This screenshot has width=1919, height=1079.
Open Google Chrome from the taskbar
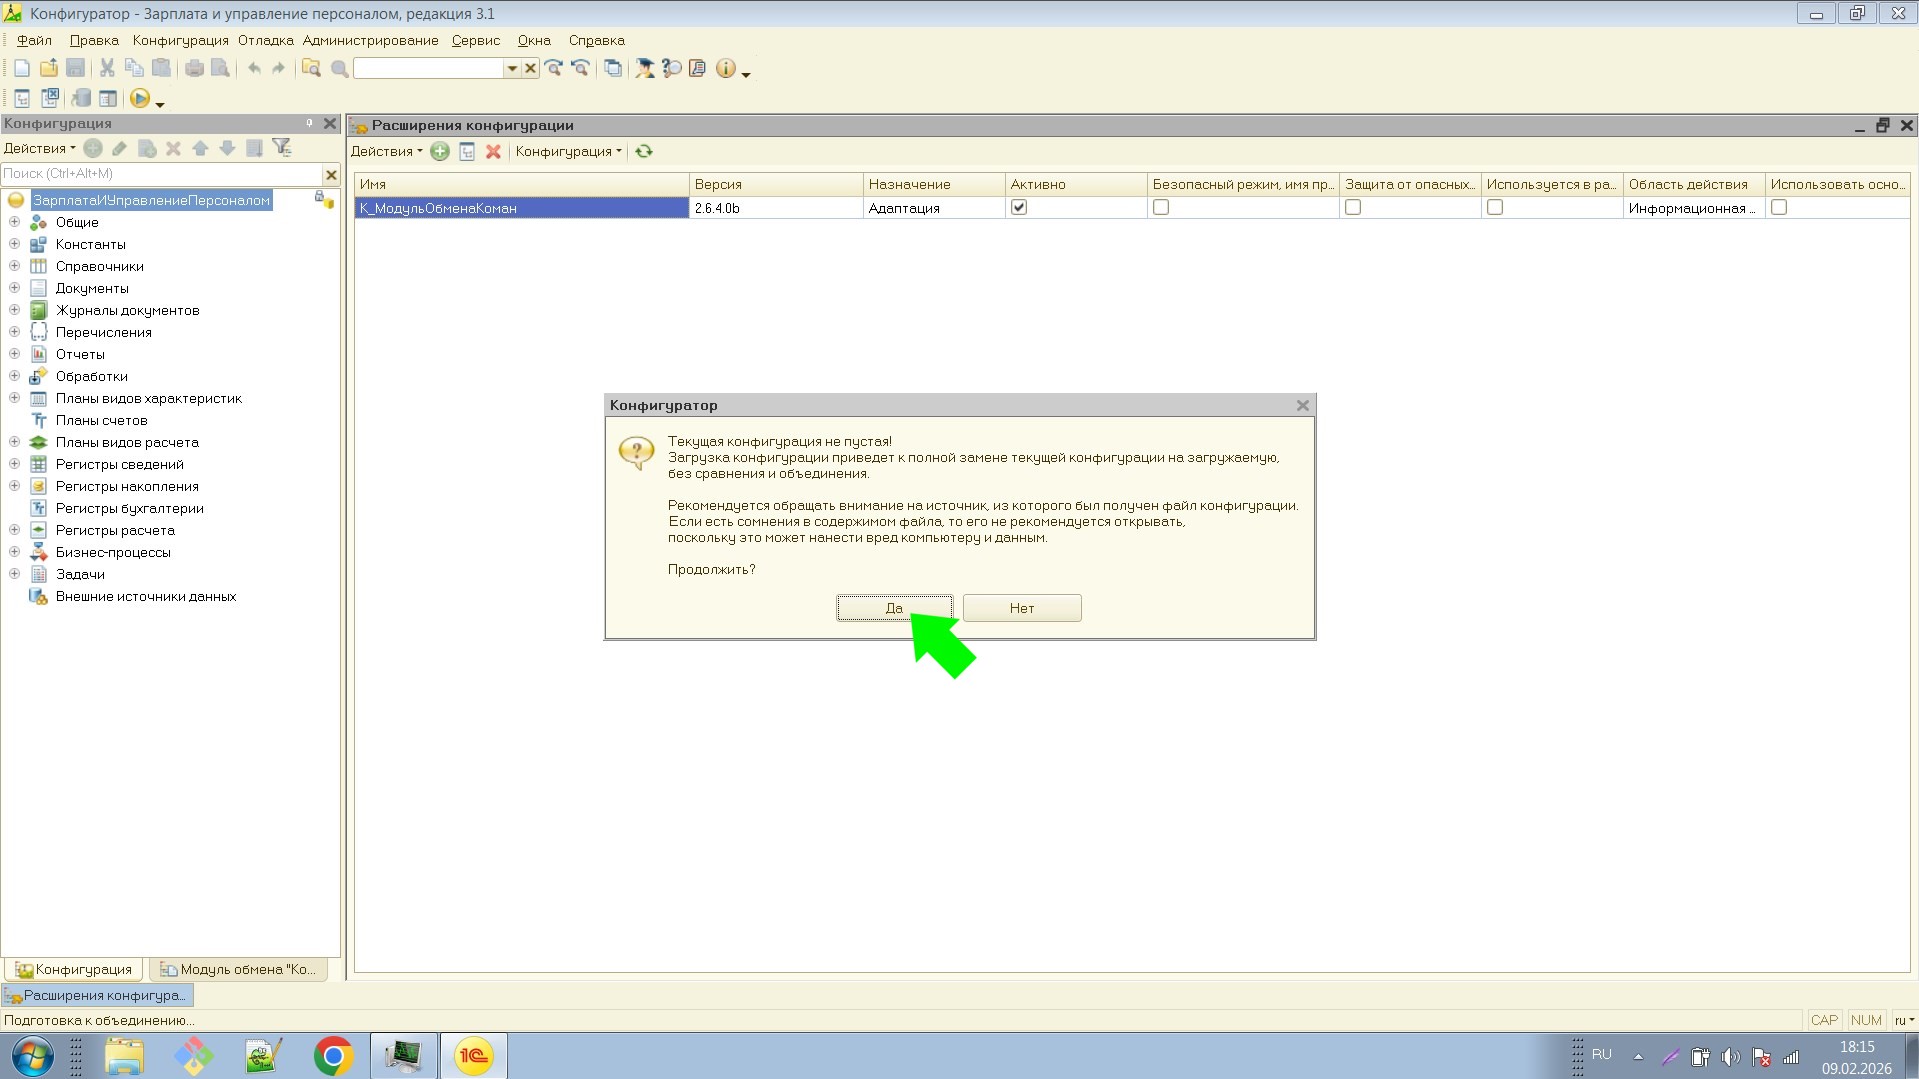pos(333,1056)
